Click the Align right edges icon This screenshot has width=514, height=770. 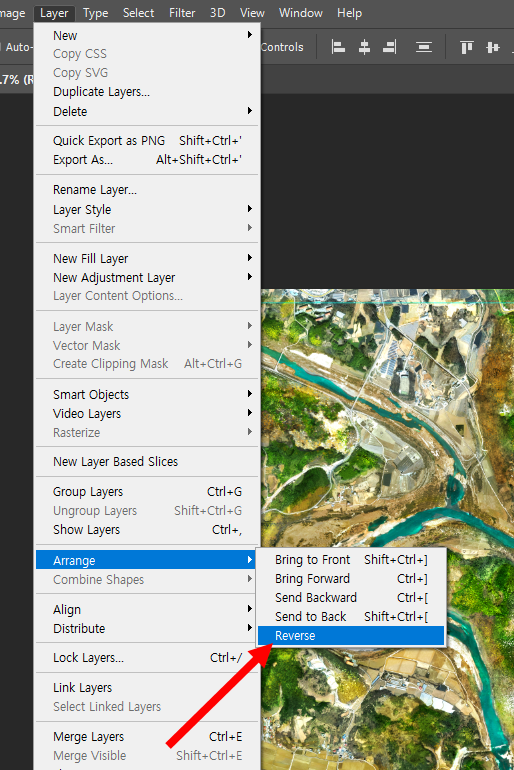tap(390, 47)
